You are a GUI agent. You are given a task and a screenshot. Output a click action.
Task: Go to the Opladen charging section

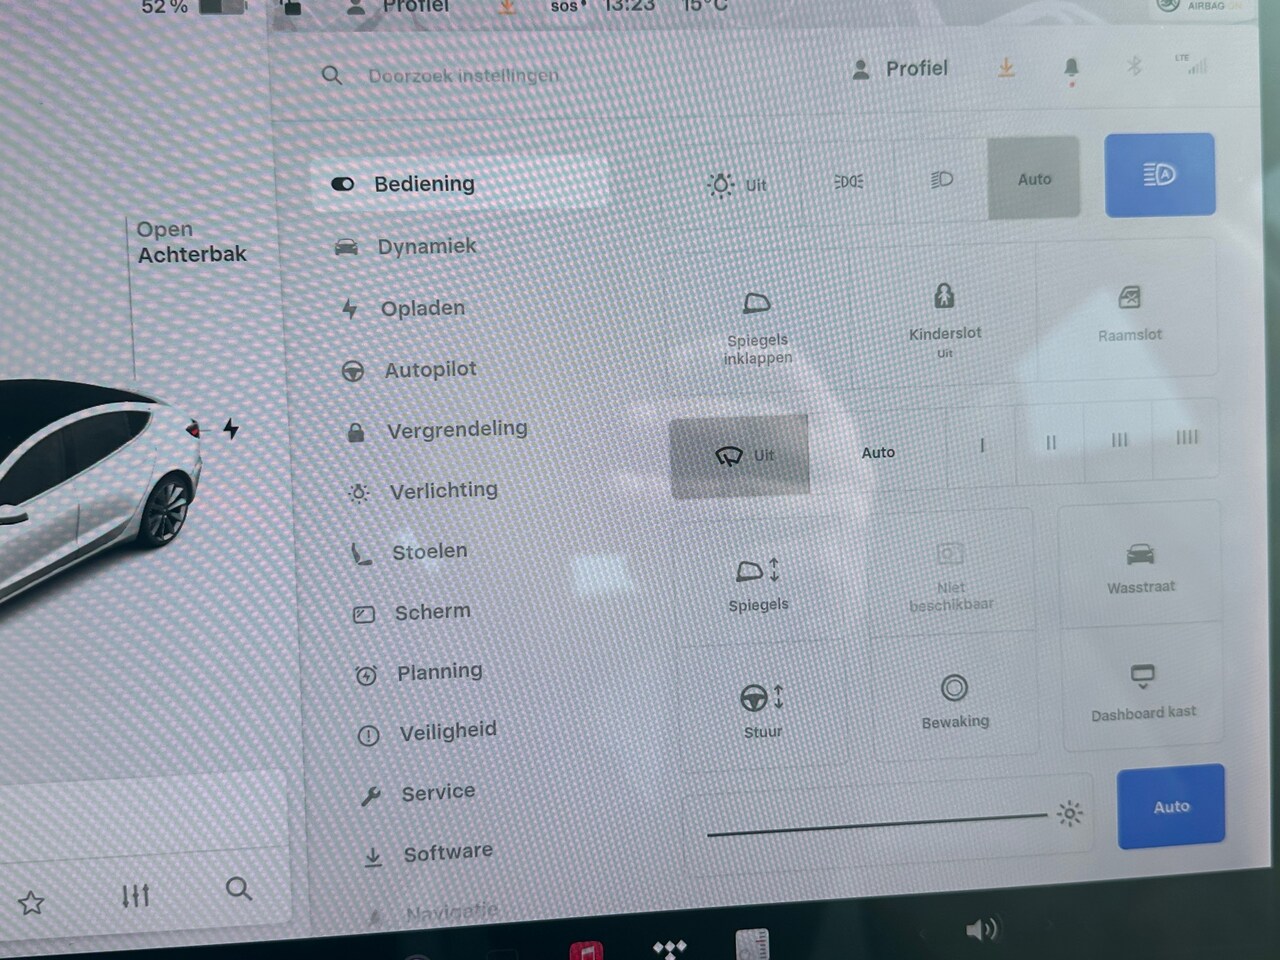point(422,309)
